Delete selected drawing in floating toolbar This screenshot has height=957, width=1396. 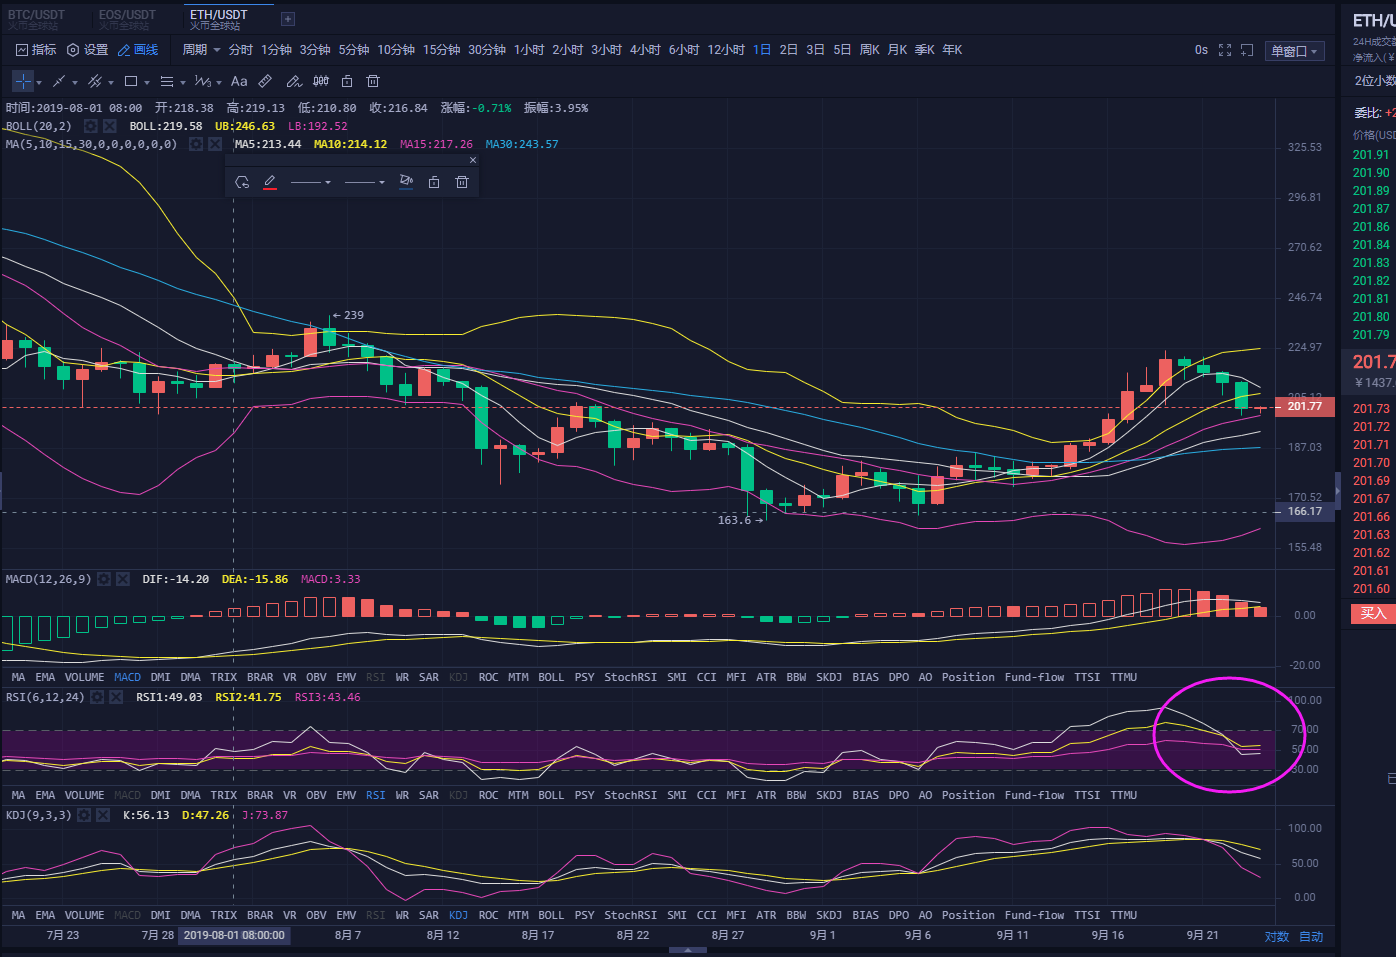[x=462, y=182]
